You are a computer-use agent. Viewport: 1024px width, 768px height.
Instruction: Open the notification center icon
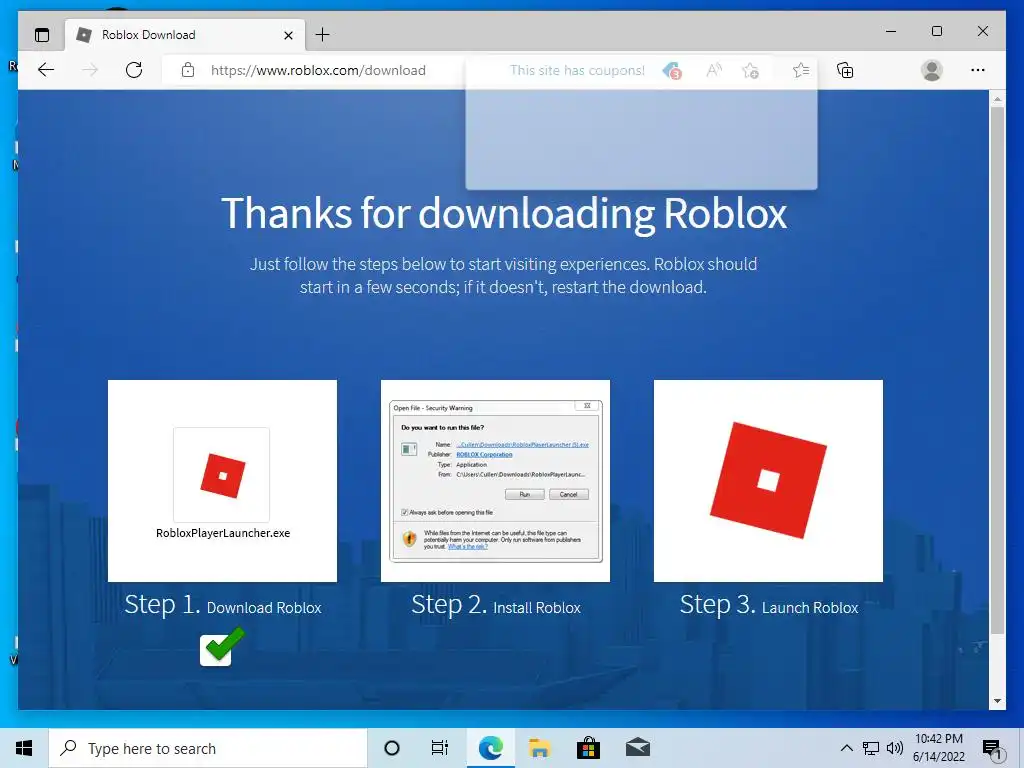click(x=992, y=749)
